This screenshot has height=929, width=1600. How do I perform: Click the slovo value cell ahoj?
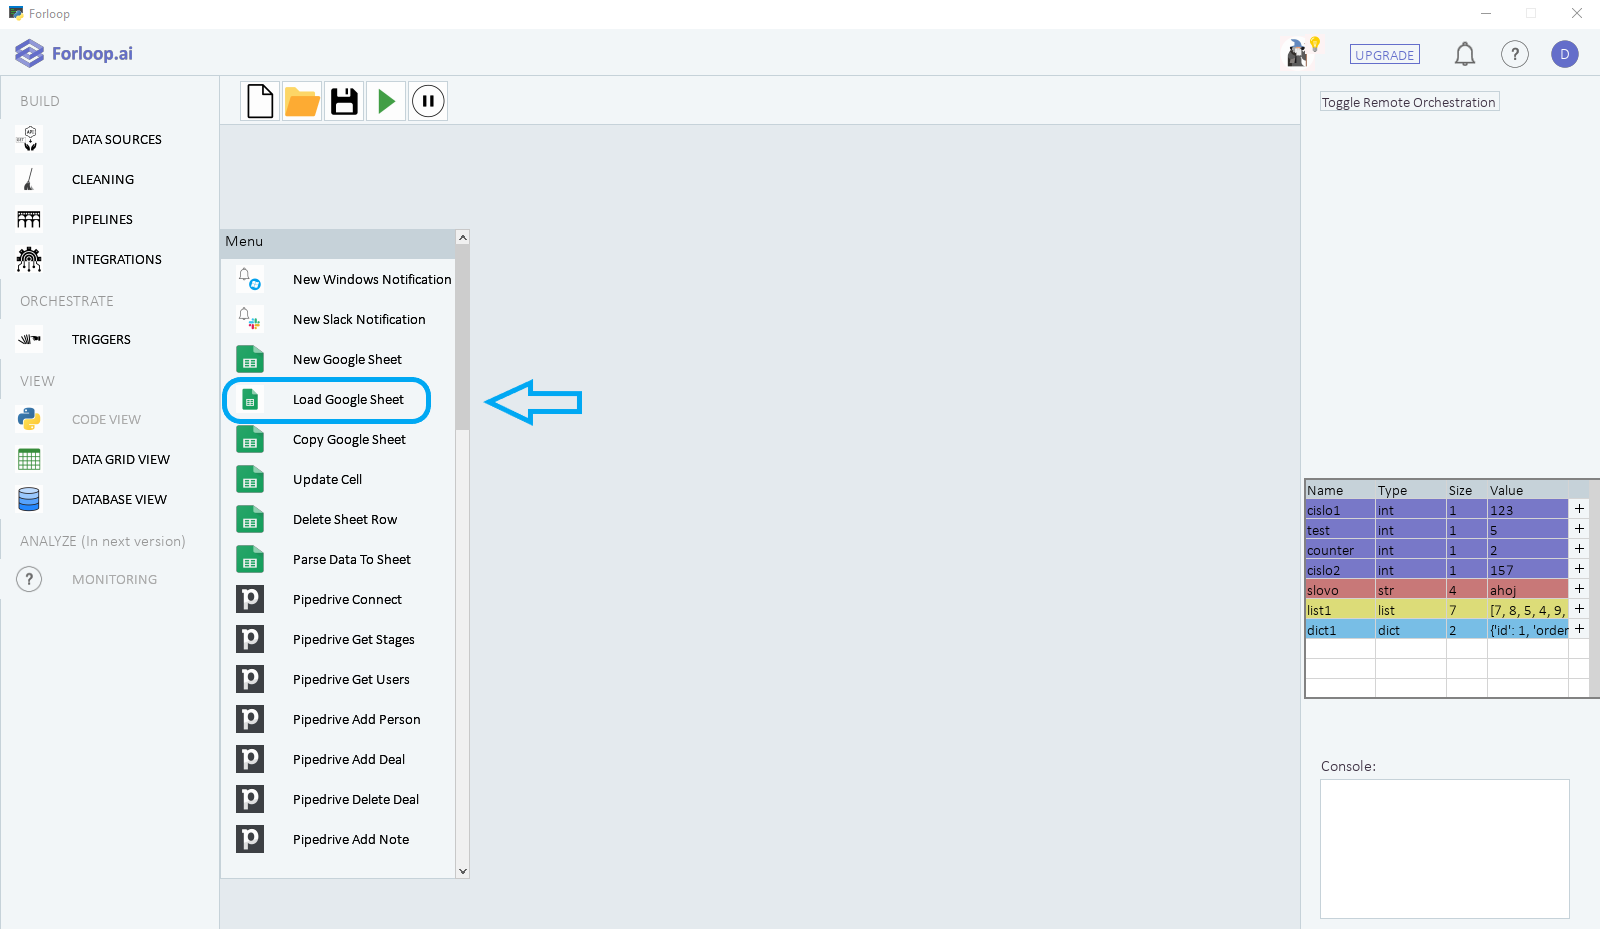[1528, 590]
